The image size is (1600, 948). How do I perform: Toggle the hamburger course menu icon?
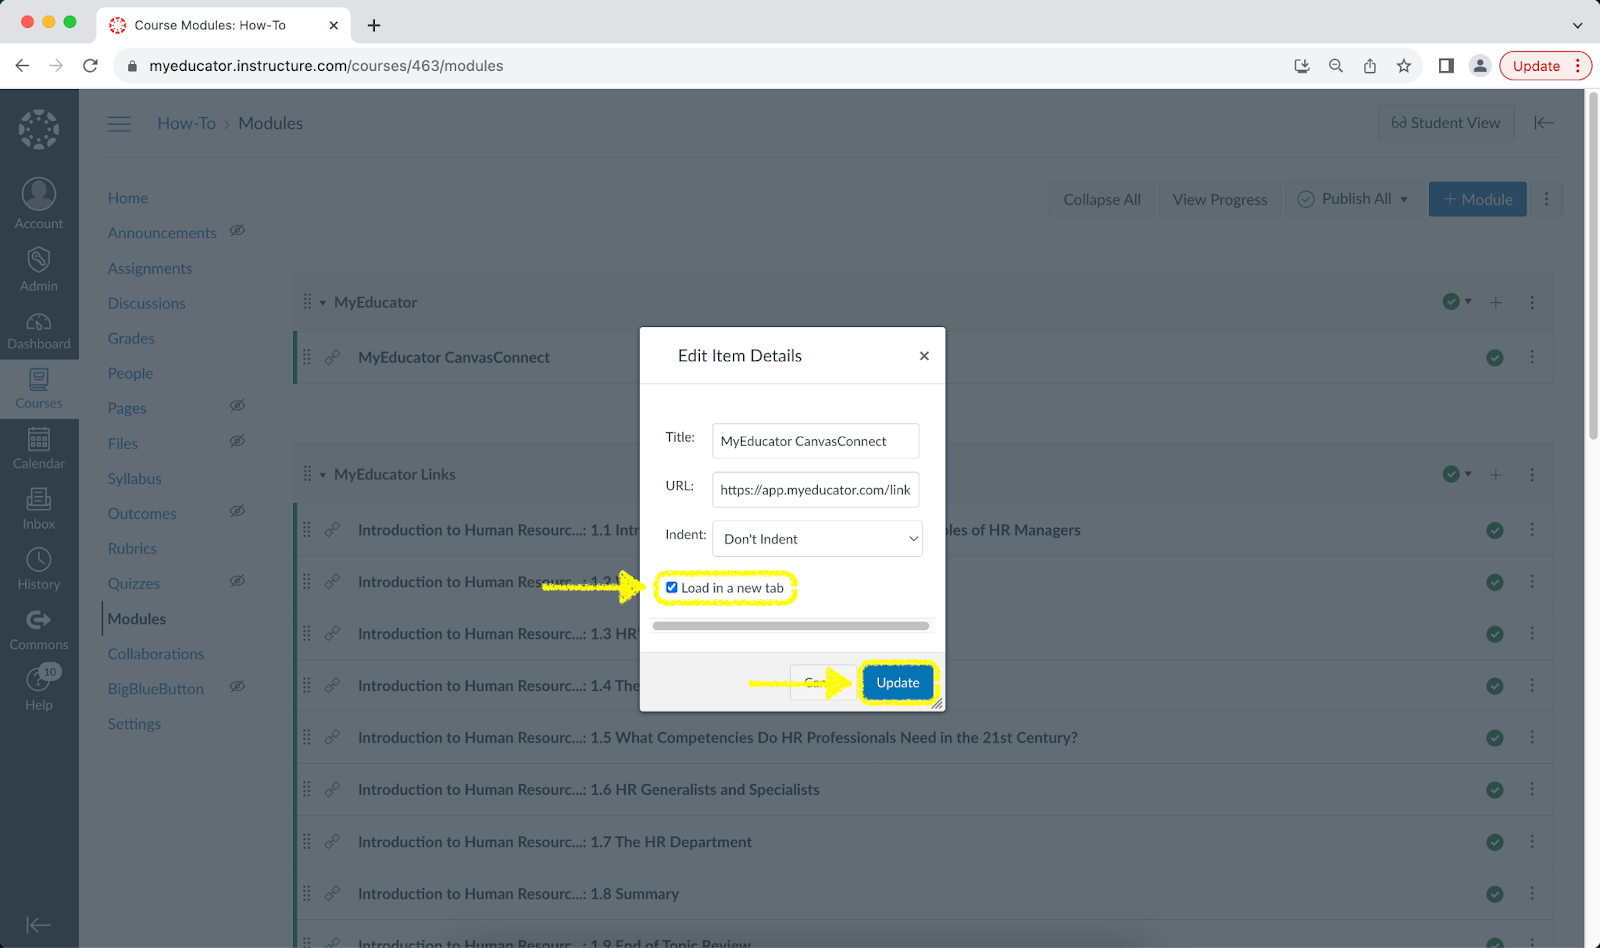click(x=119, y=124)
